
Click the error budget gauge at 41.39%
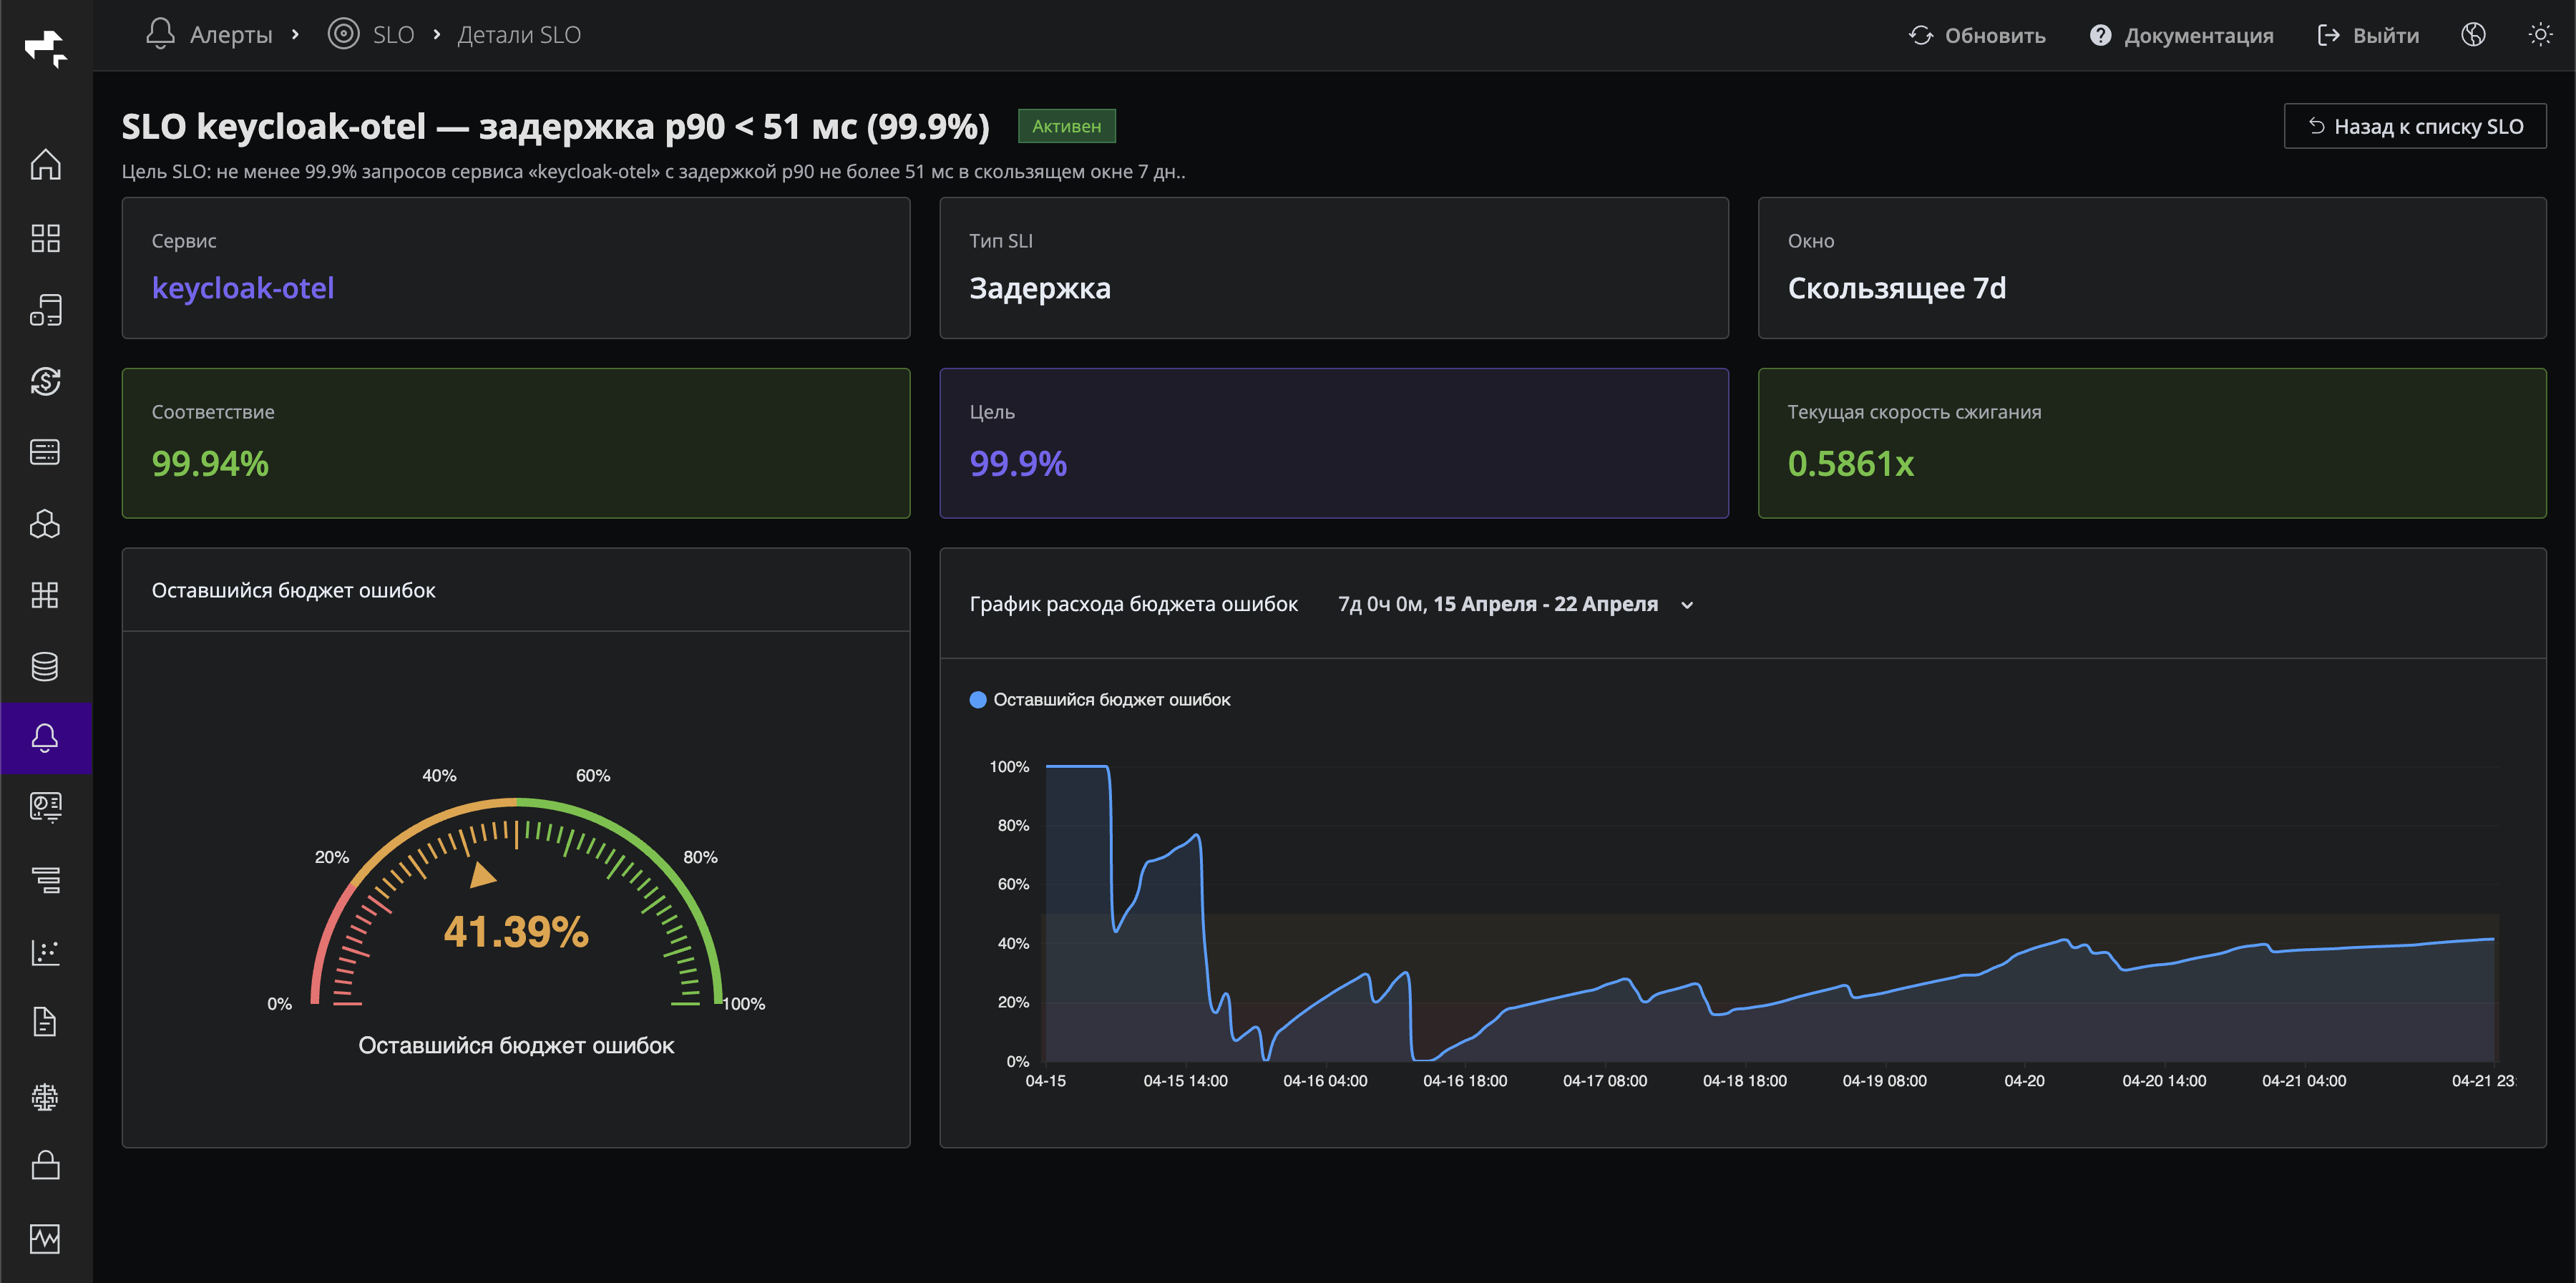516,931
